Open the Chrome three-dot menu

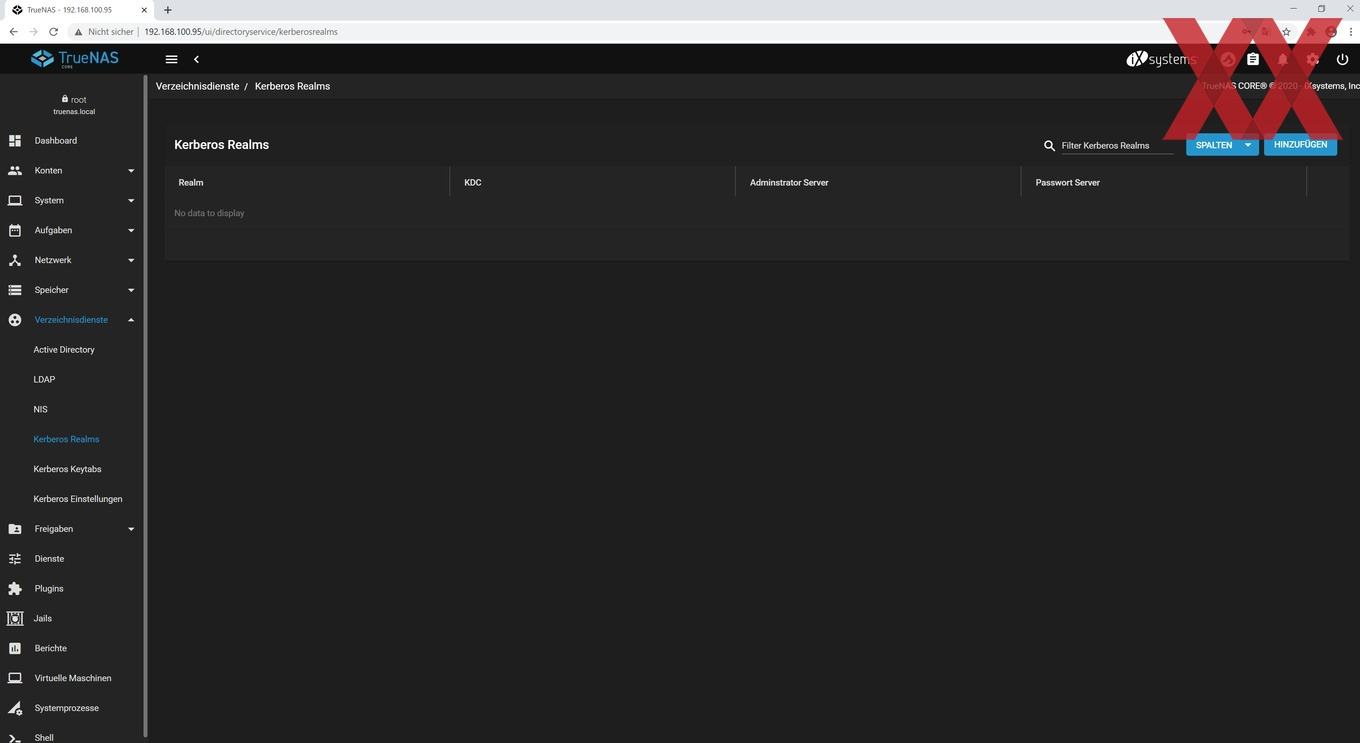pyautogui.click(x=1350, y=32)
